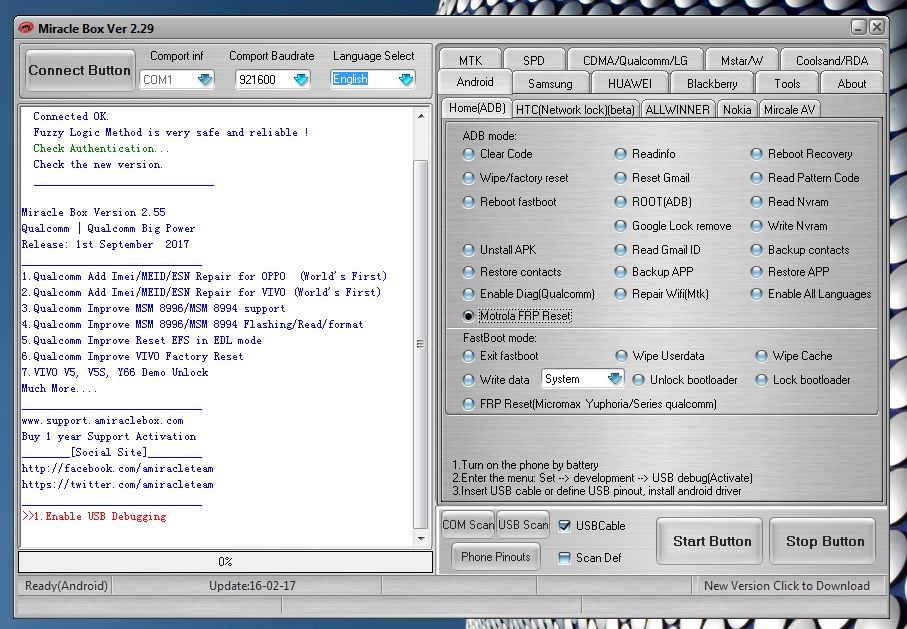Switch to the Samsung tab
The height and width of the screenshot is (629, 907).
[550, 84]
